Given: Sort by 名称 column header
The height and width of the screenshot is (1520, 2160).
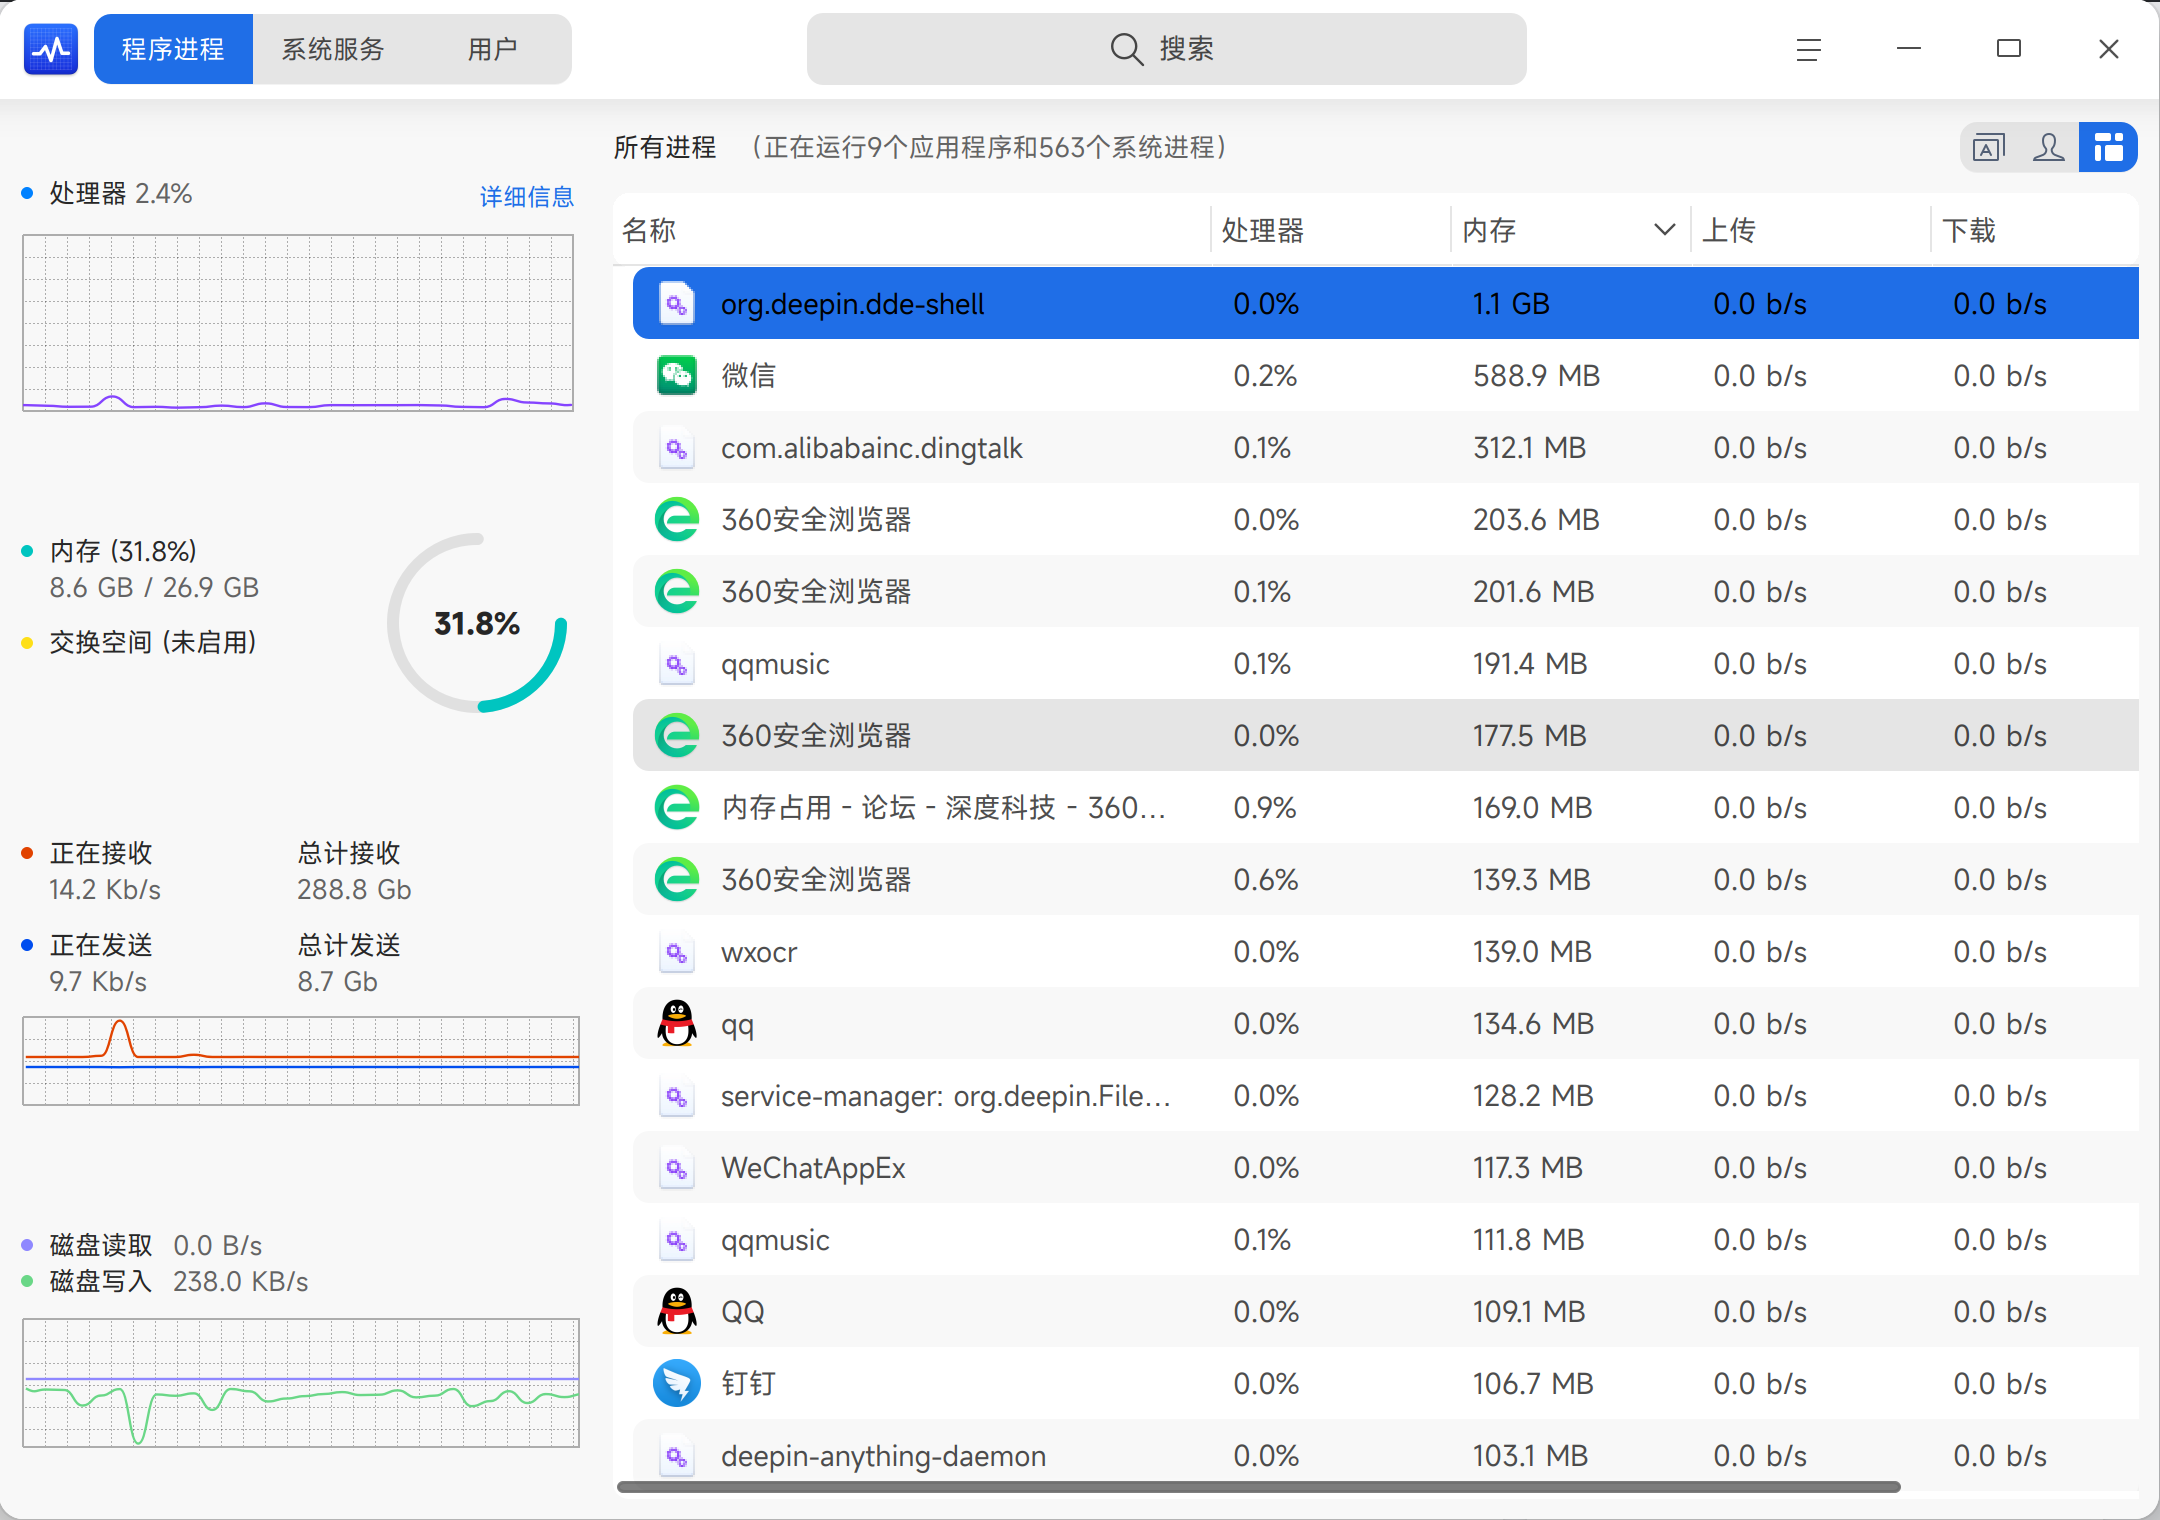Looking at the screenshot, I should tap(911, 230).
